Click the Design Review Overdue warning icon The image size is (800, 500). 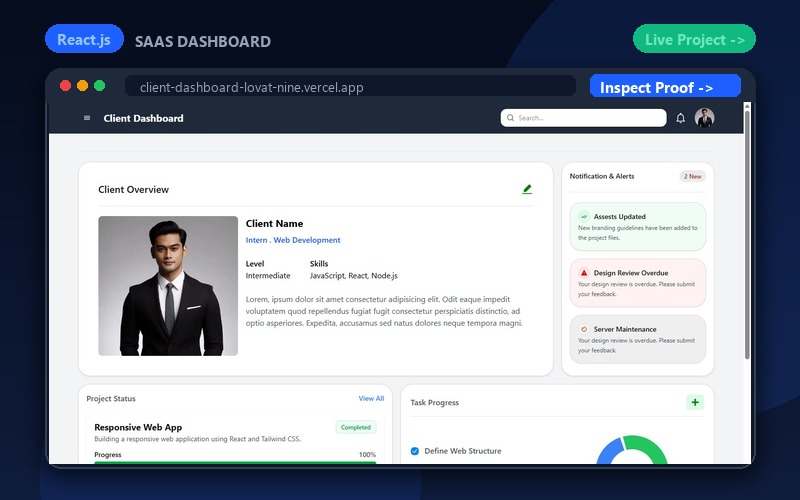tap(584, 273)
